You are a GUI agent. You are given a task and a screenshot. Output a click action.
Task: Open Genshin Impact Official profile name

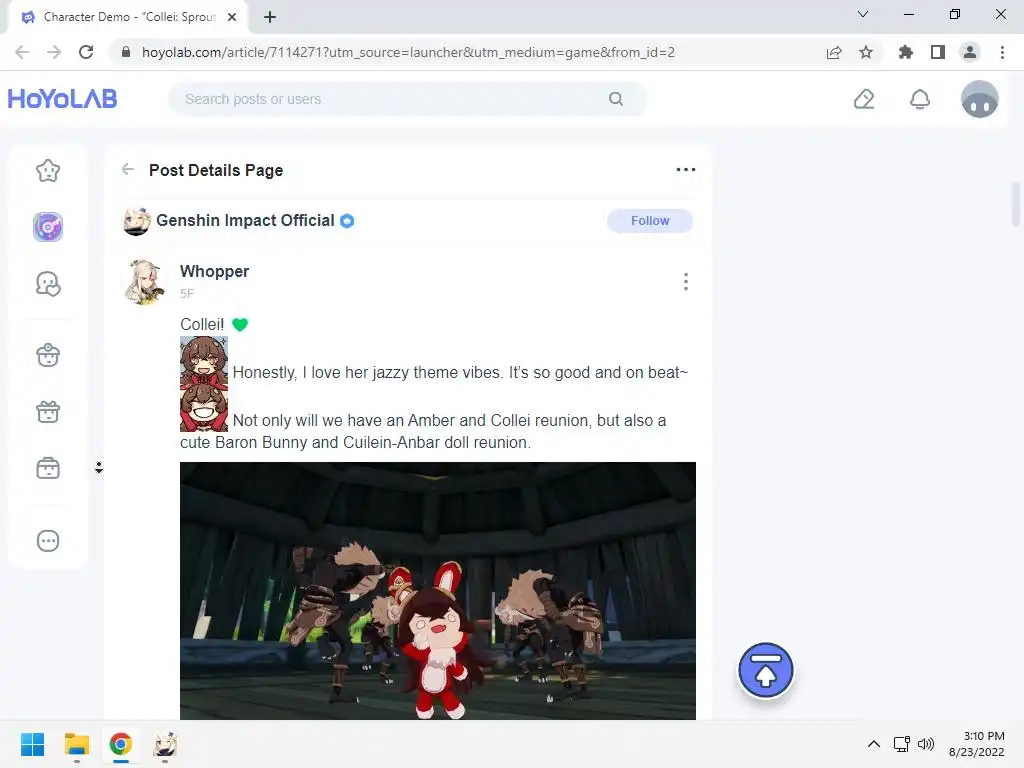[x=245, y=221]
